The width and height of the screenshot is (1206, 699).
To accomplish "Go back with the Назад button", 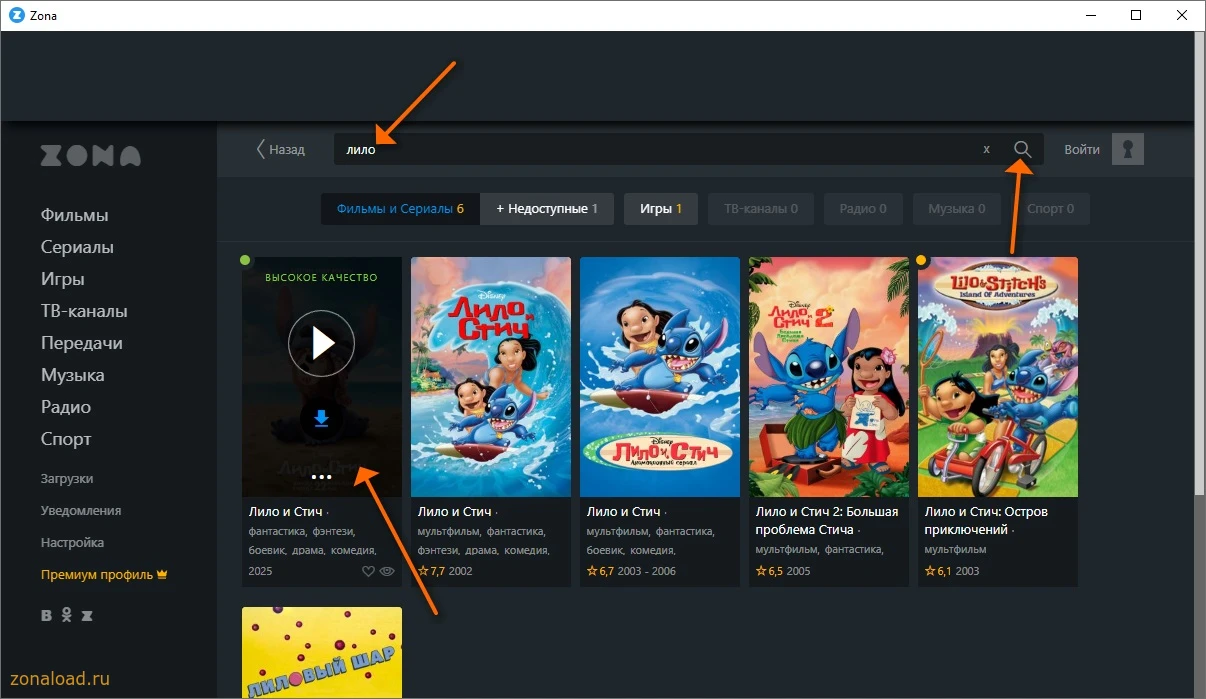I will [280, 149].
